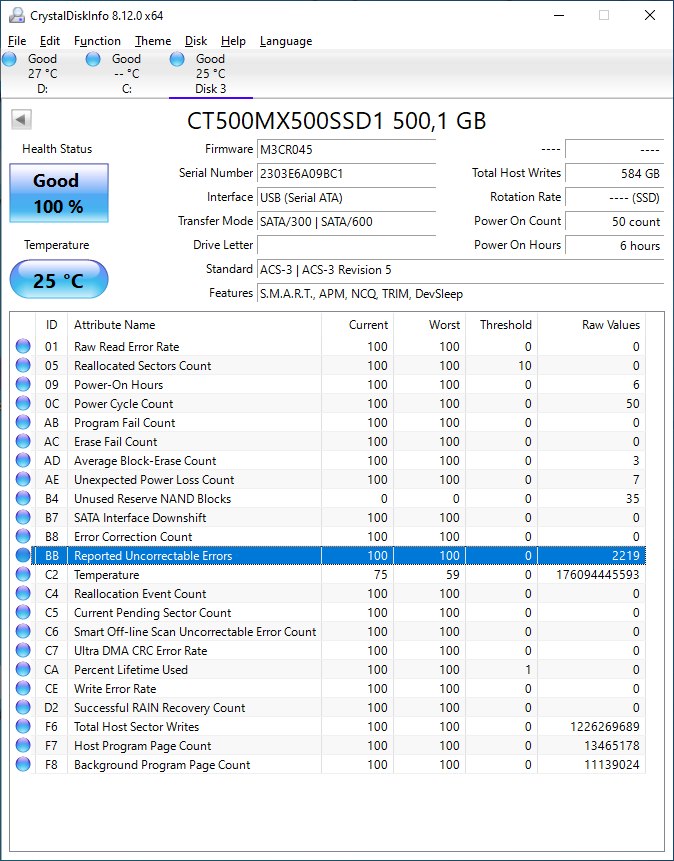Image resolution: width=674 pixels, height=861 pixels.
Task: Click the previous disk arrow button
Action: click(20, 120)
